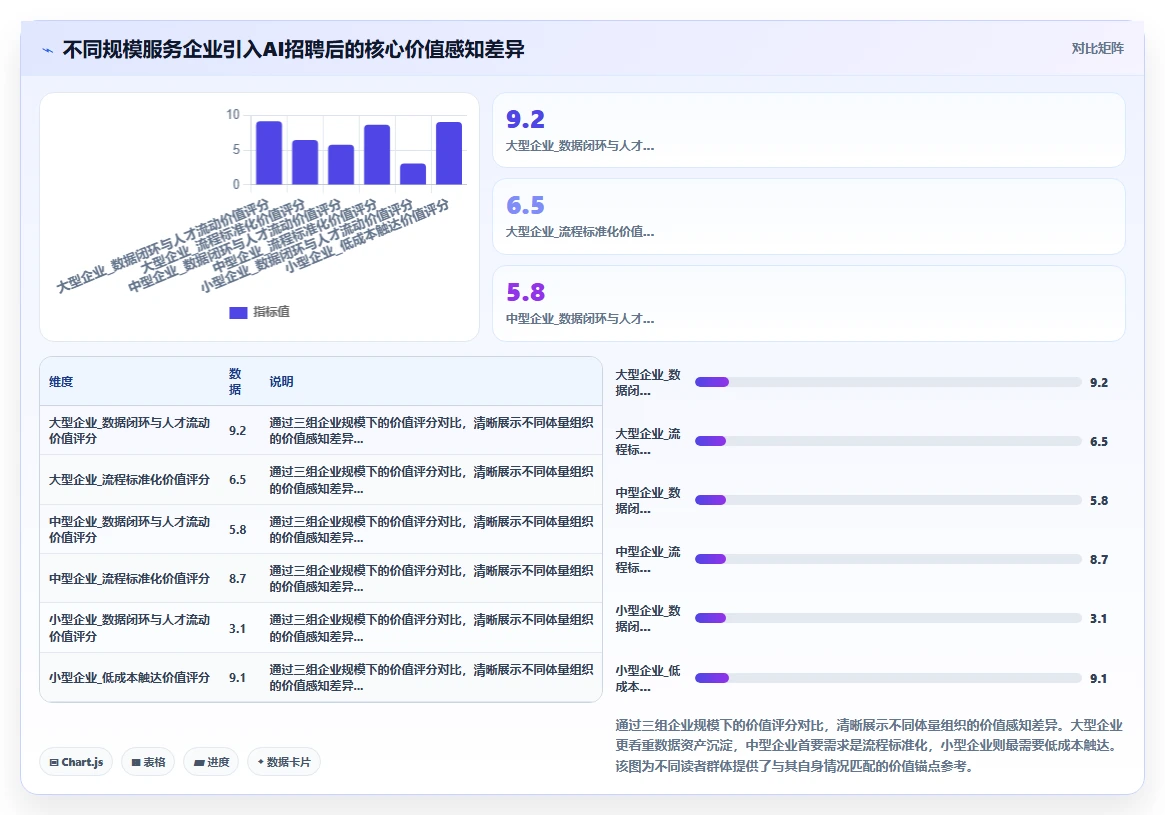The width and height of the screenshot is (1165, 815).
Task: Click the summary paragraph beginning 通过三组企业规模下
Action: (869, 745)
